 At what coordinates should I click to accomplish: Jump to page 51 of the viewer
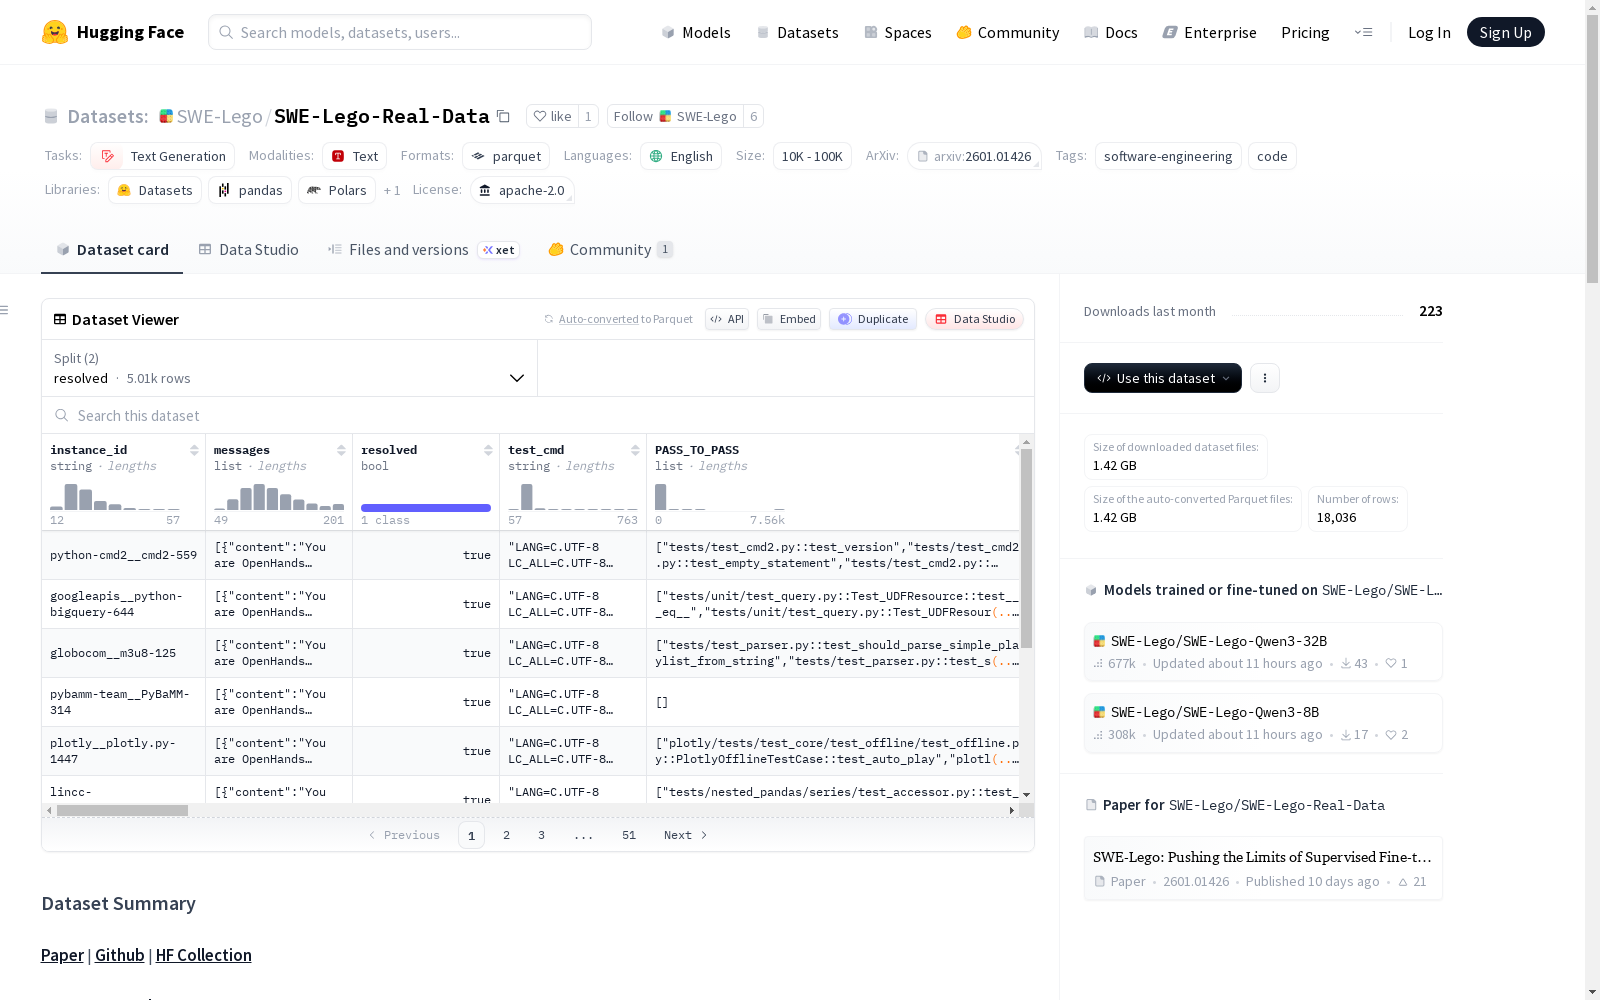(x=629, y=835)
